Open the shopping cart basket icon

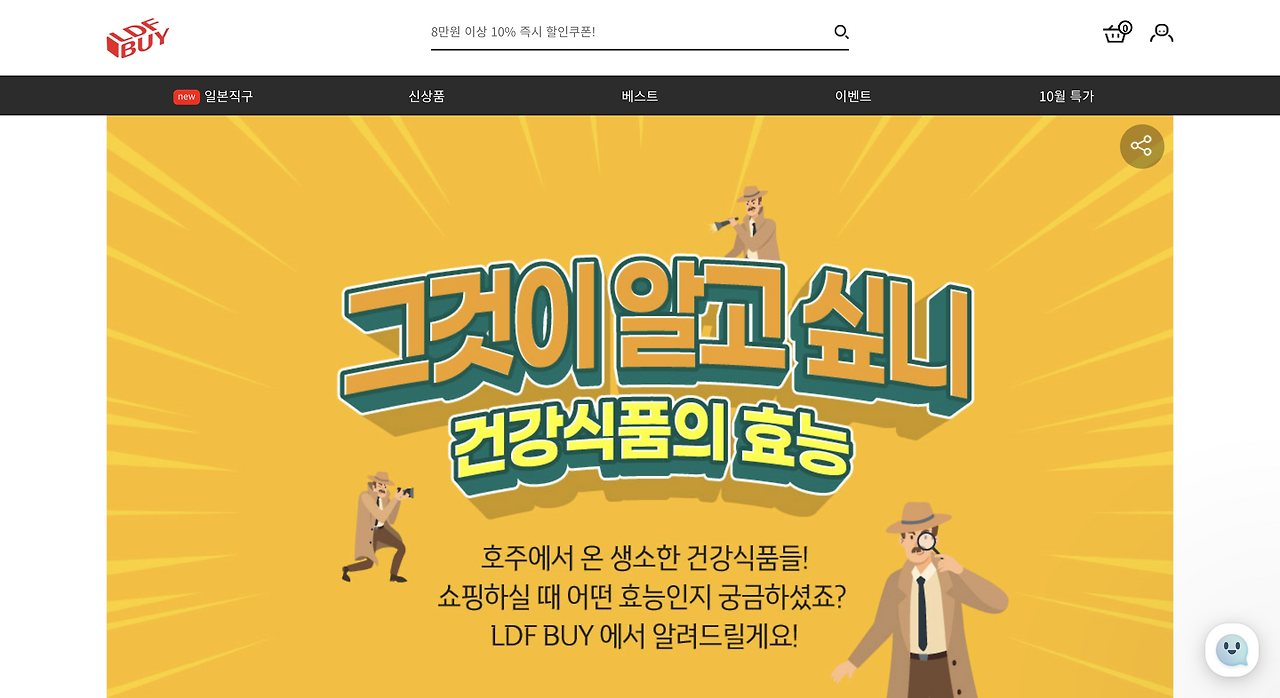1115,34
